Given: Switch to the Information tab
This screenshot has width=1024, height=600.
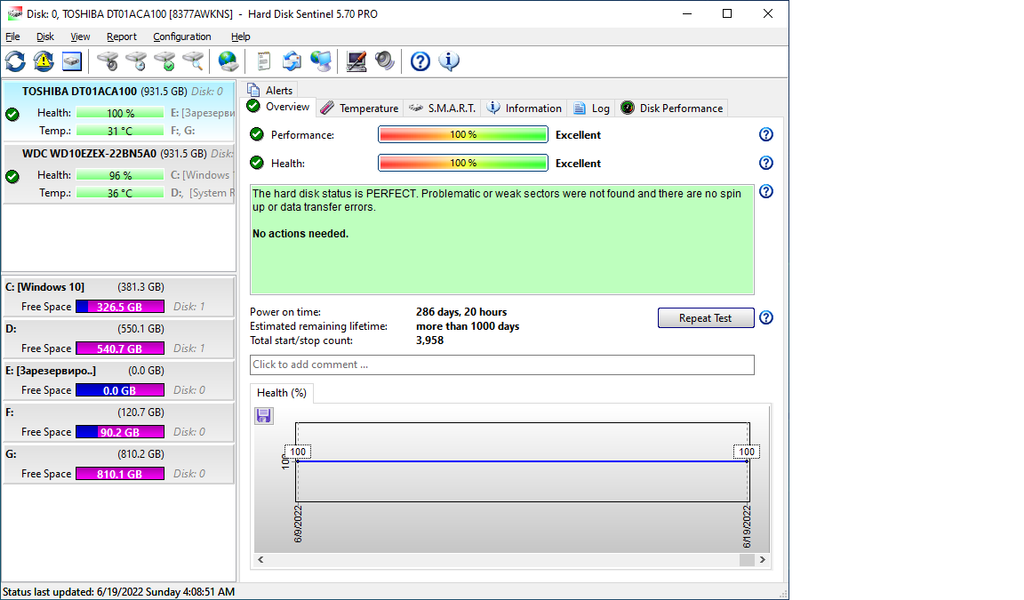Looking at the screenshot, I should 524,108.
